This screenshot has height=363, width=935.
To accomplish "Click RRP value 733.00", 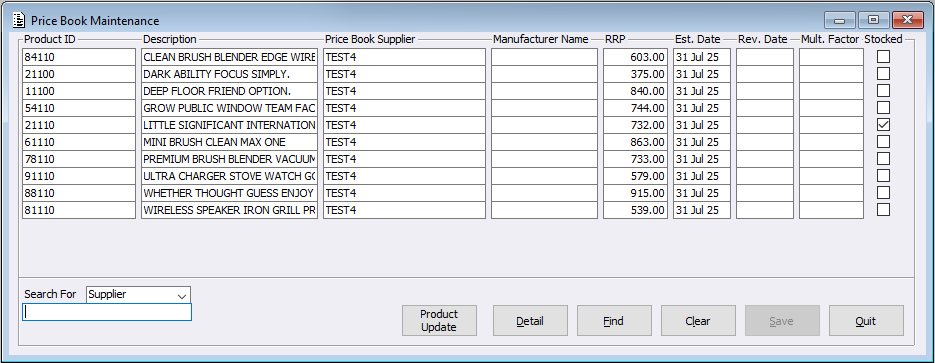I will 636,159.
